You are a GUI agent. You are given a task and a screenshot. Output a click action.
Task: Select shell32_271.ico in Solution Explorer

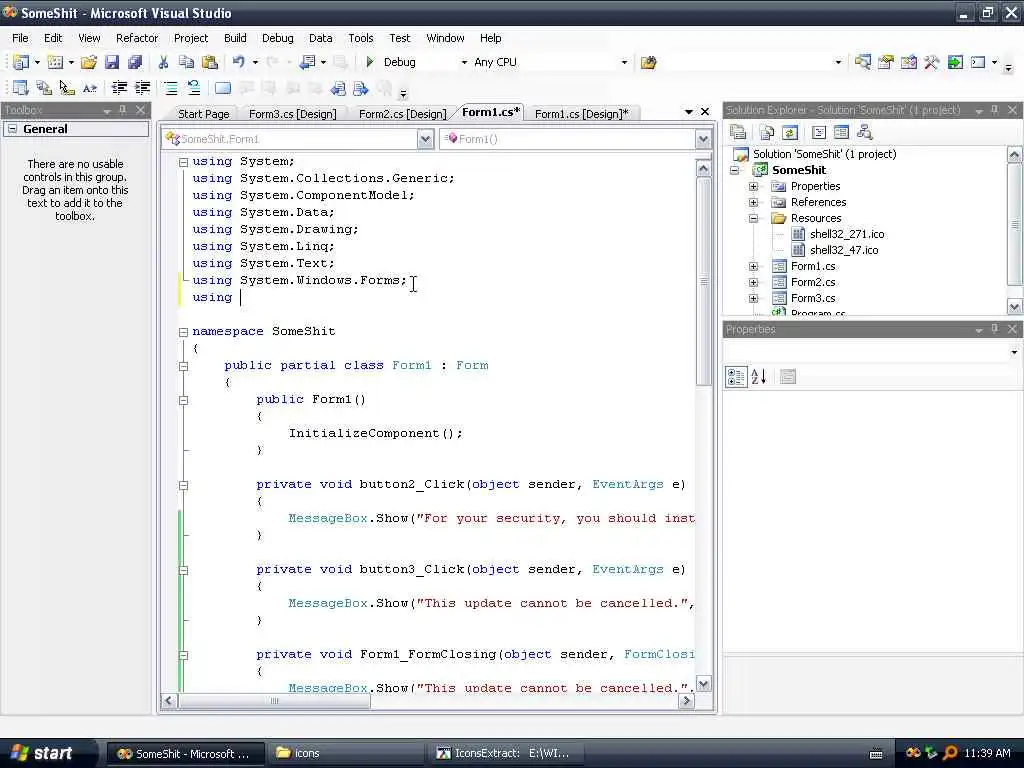847,234
